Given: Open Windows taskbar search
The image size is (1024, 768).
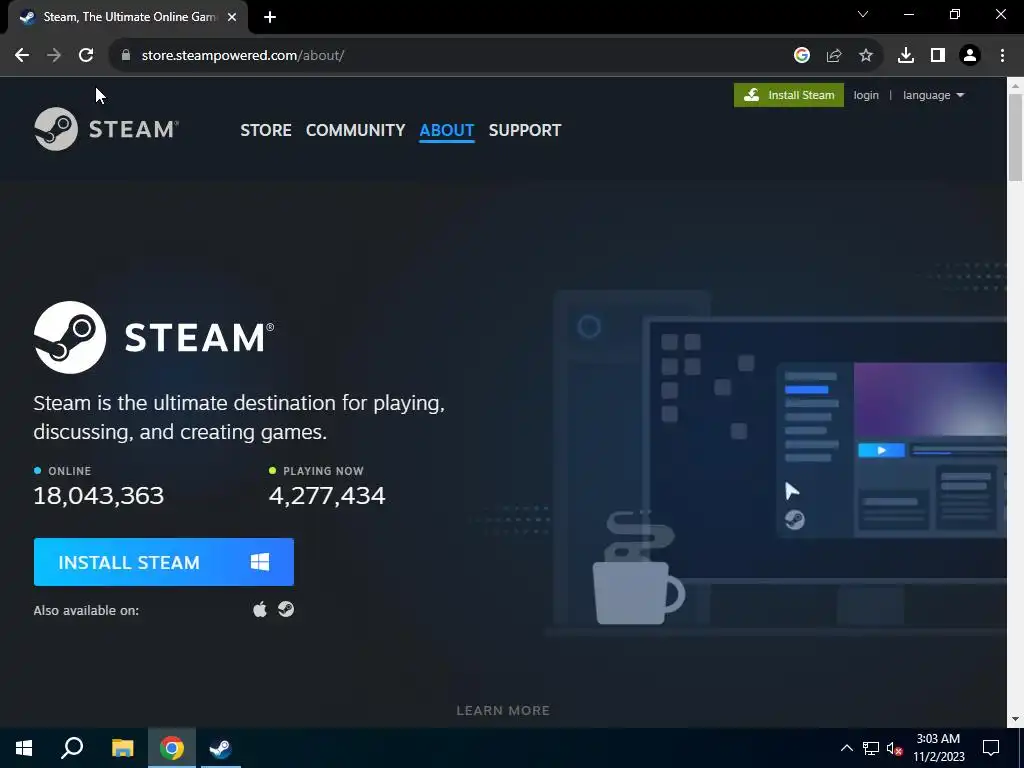Looking at the screenshot, I should pyautogui.click(x=72, y=748).
